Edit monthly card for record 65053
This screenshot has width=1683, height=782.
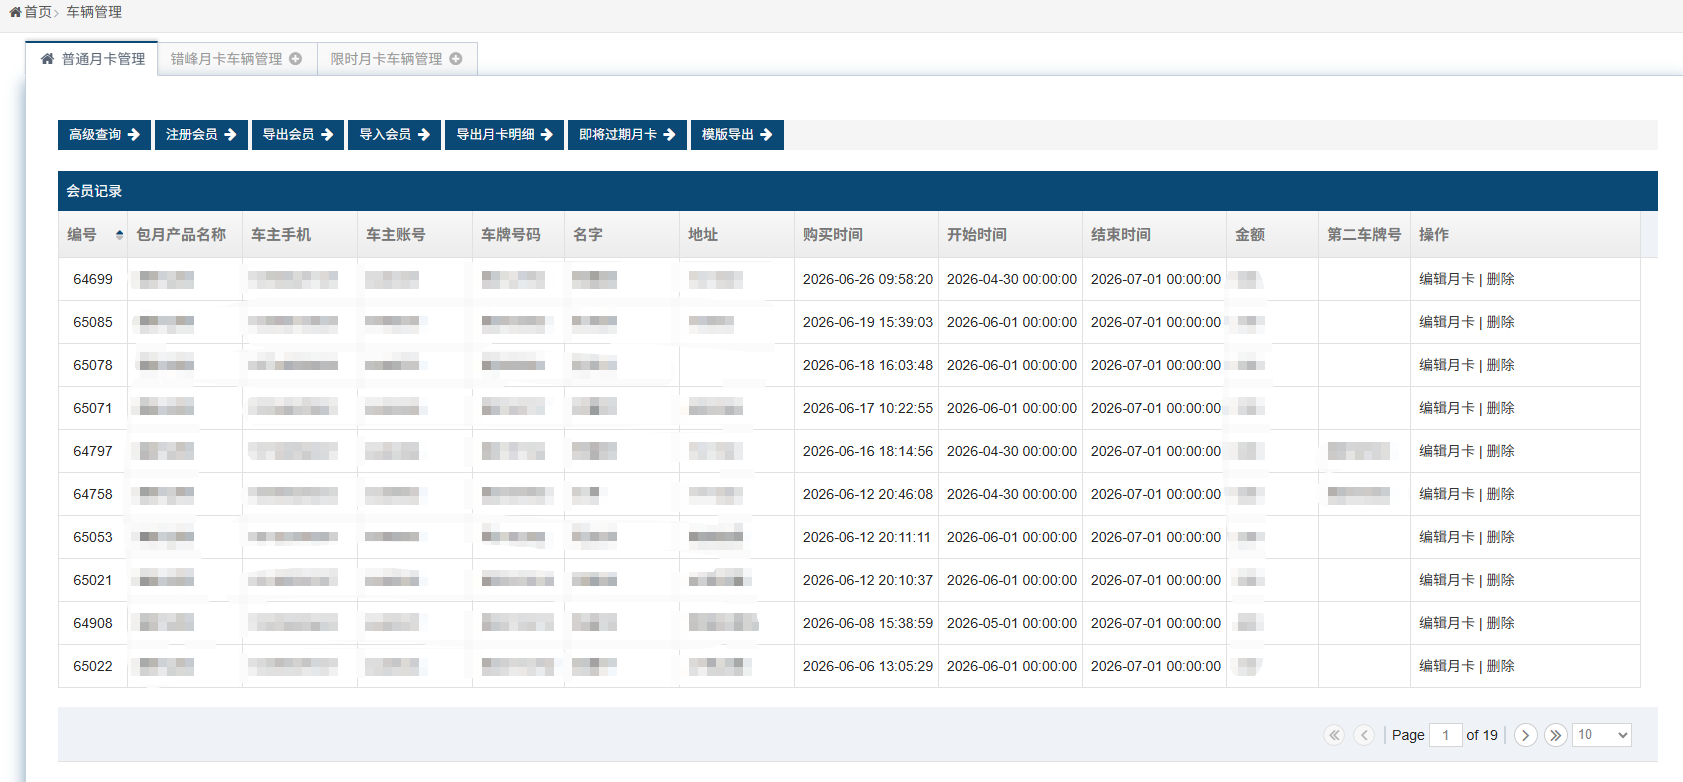click(1447, 537)
